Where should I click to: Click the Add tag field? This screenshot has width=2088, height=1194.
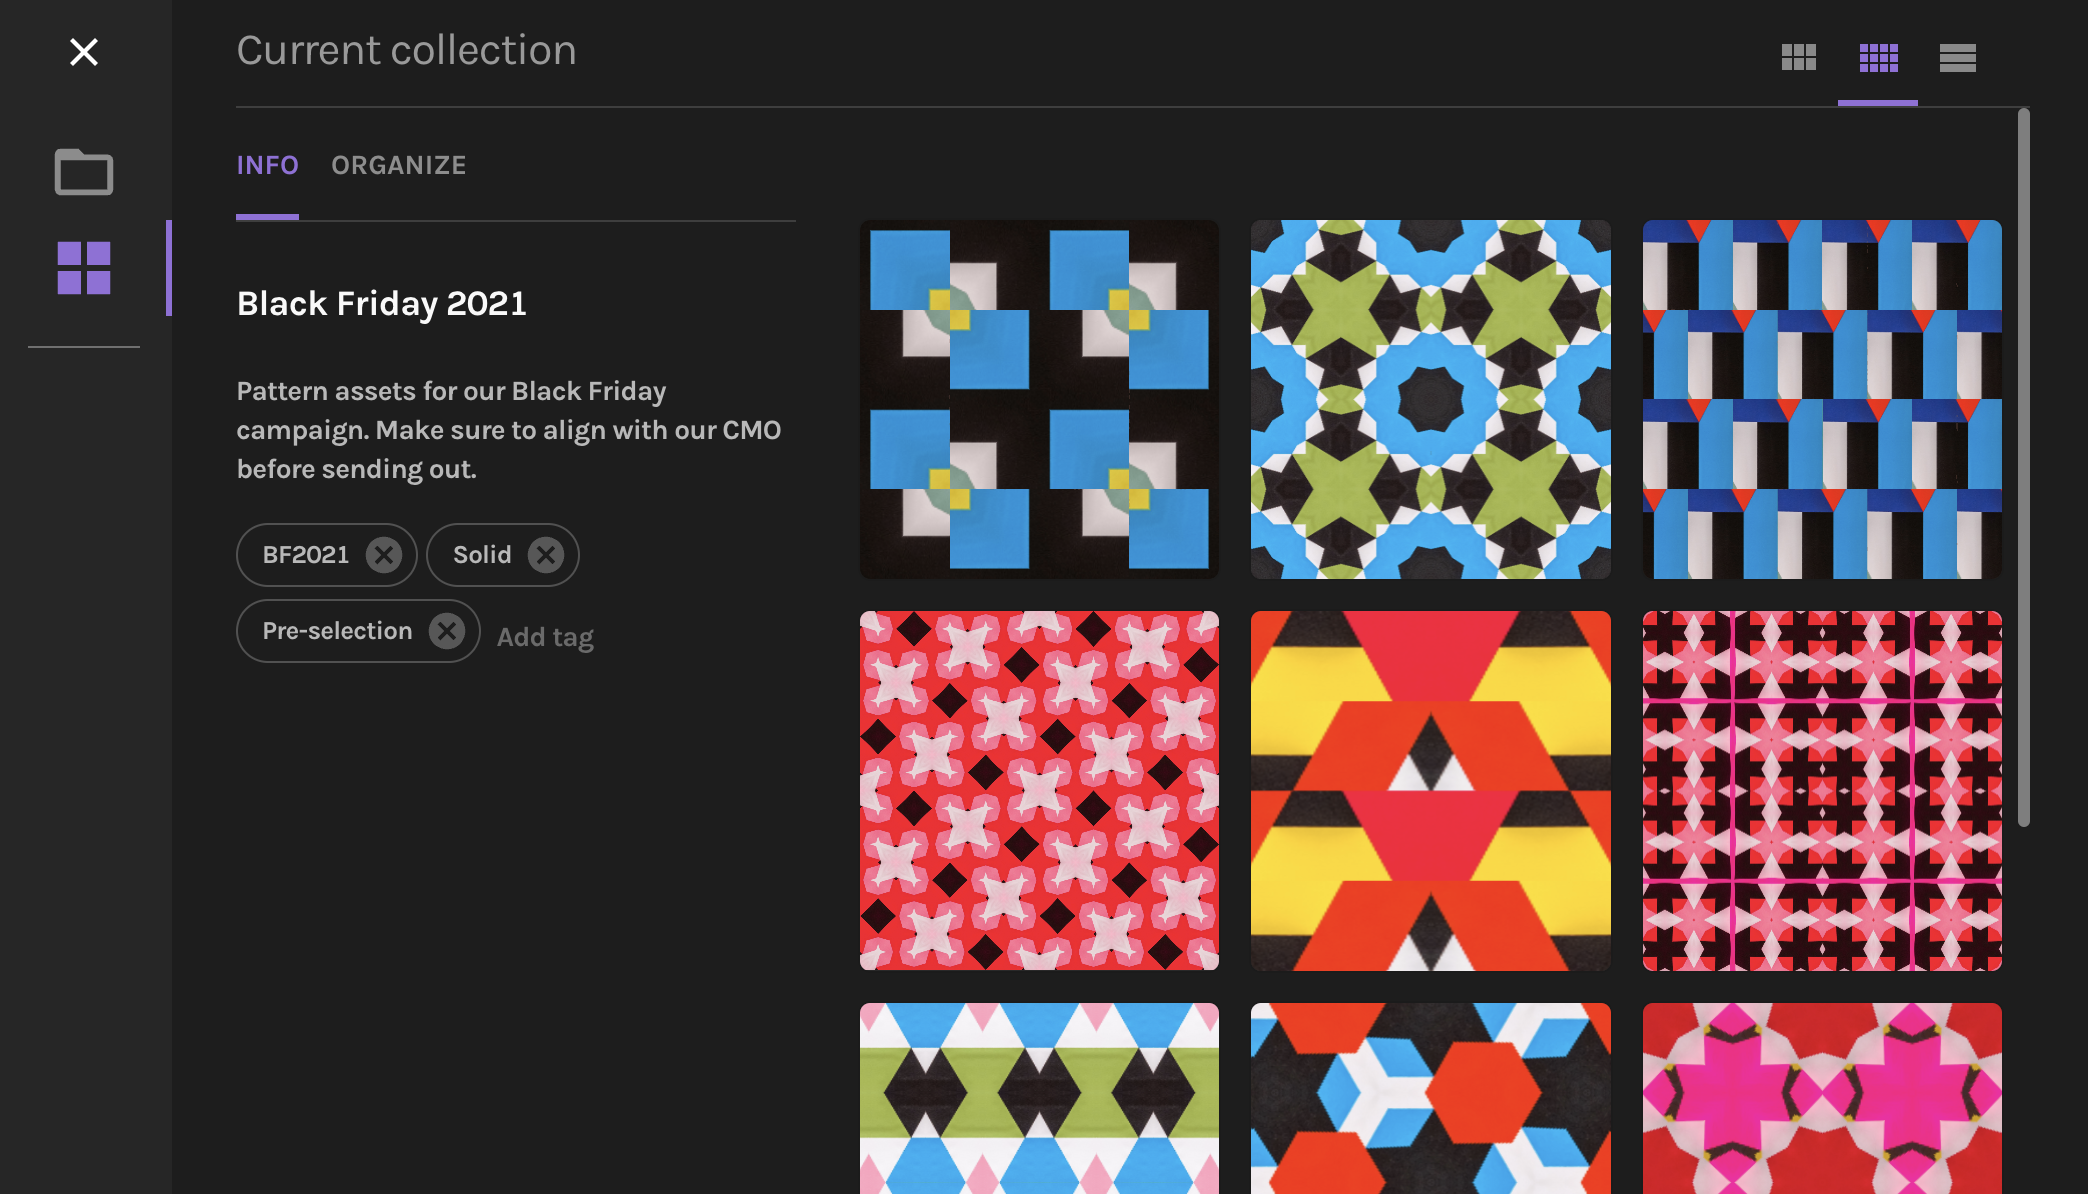tap(545, 636)
